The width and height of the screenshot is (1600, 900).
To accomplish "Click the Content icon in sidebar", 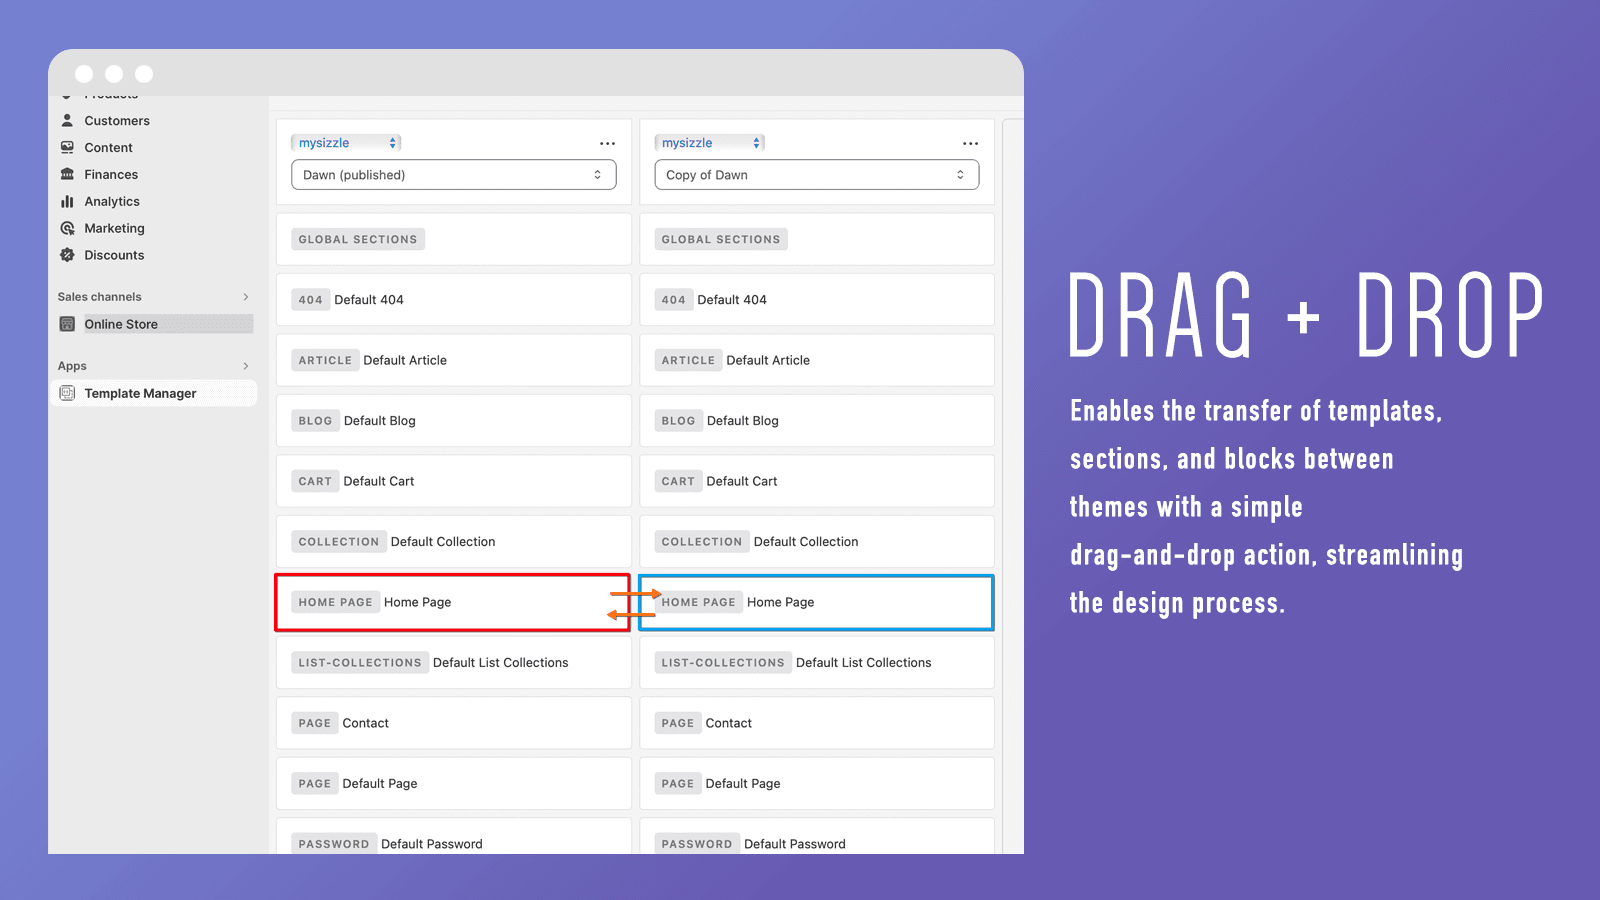I will [x=67, y=147].
